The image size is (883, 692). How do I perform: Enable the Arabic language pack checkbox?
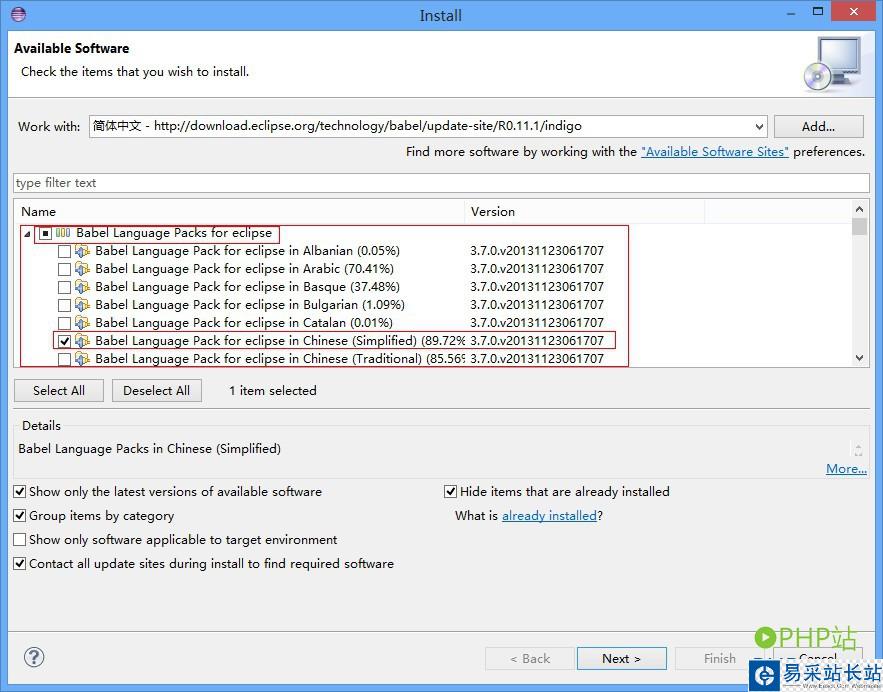(65, 269)
